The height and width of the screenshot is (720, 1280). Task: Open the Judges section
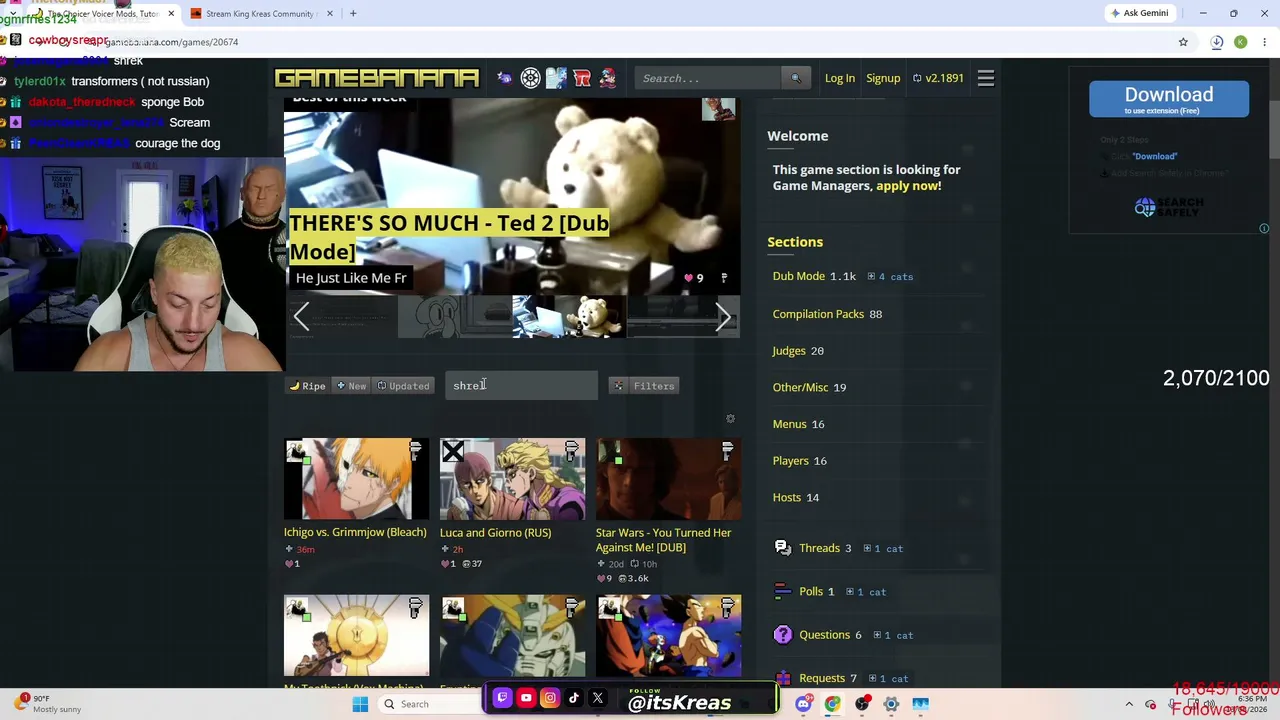(789, 351)
